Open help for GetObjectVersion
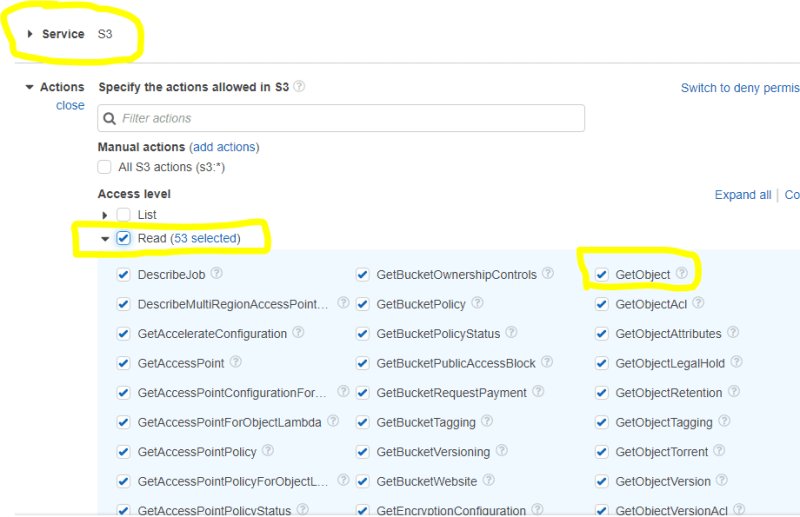800x517 pixels. point(721,480)
